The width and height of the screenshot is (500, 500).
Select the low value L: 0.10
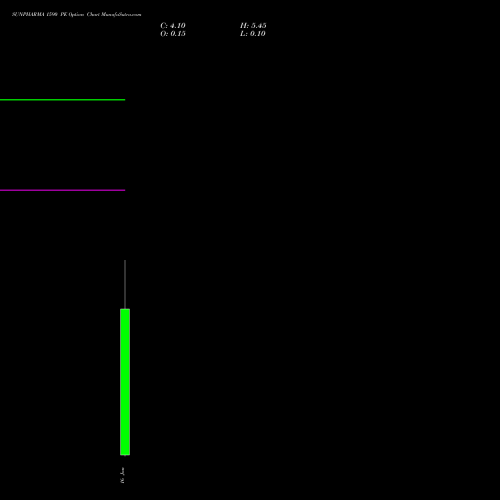click(x=253, y=34)
